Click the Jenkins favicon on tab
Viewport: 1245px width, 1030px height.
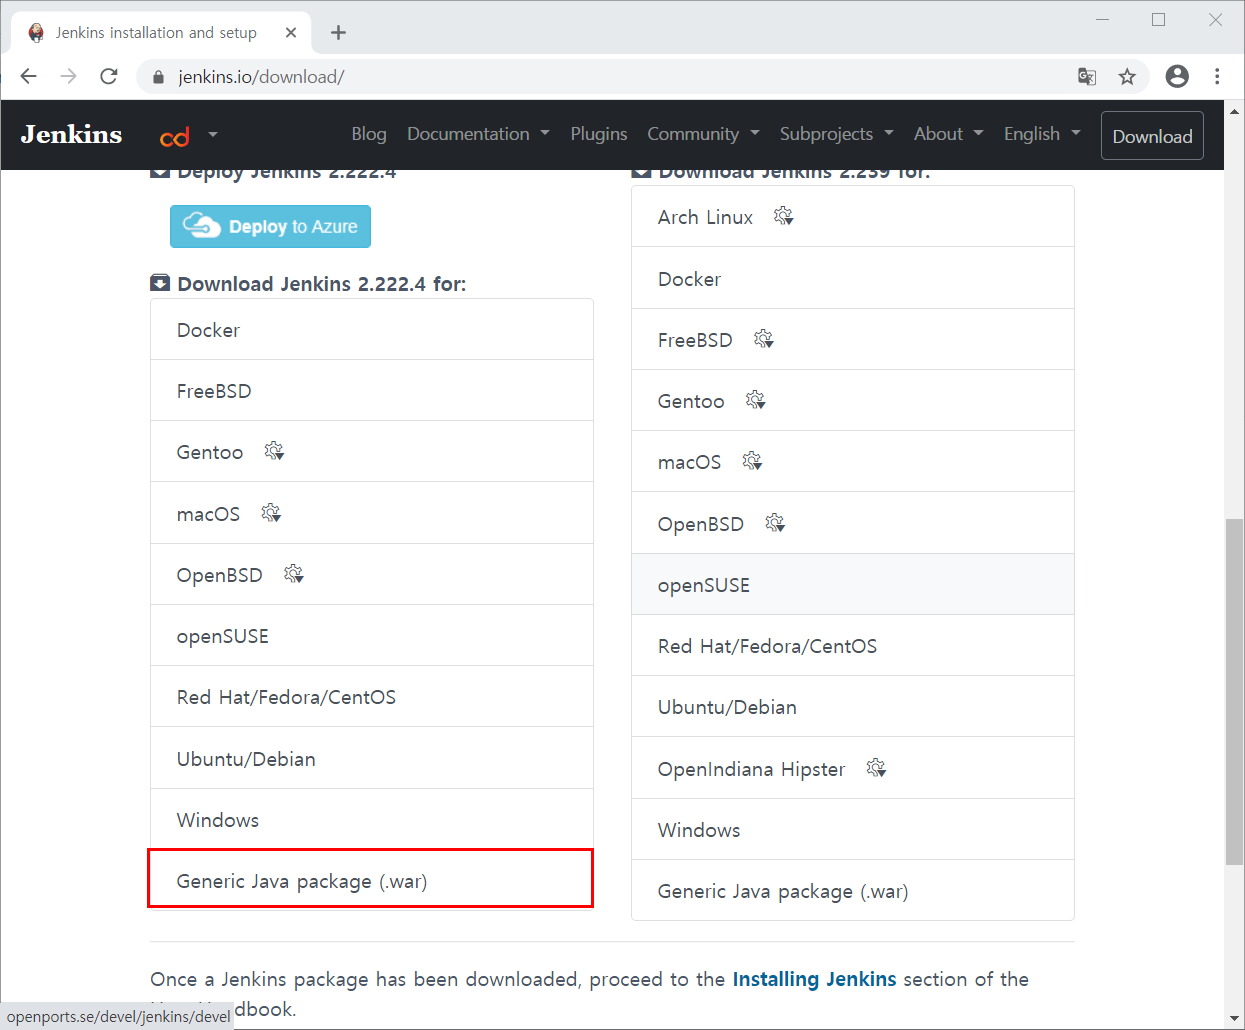37,33
